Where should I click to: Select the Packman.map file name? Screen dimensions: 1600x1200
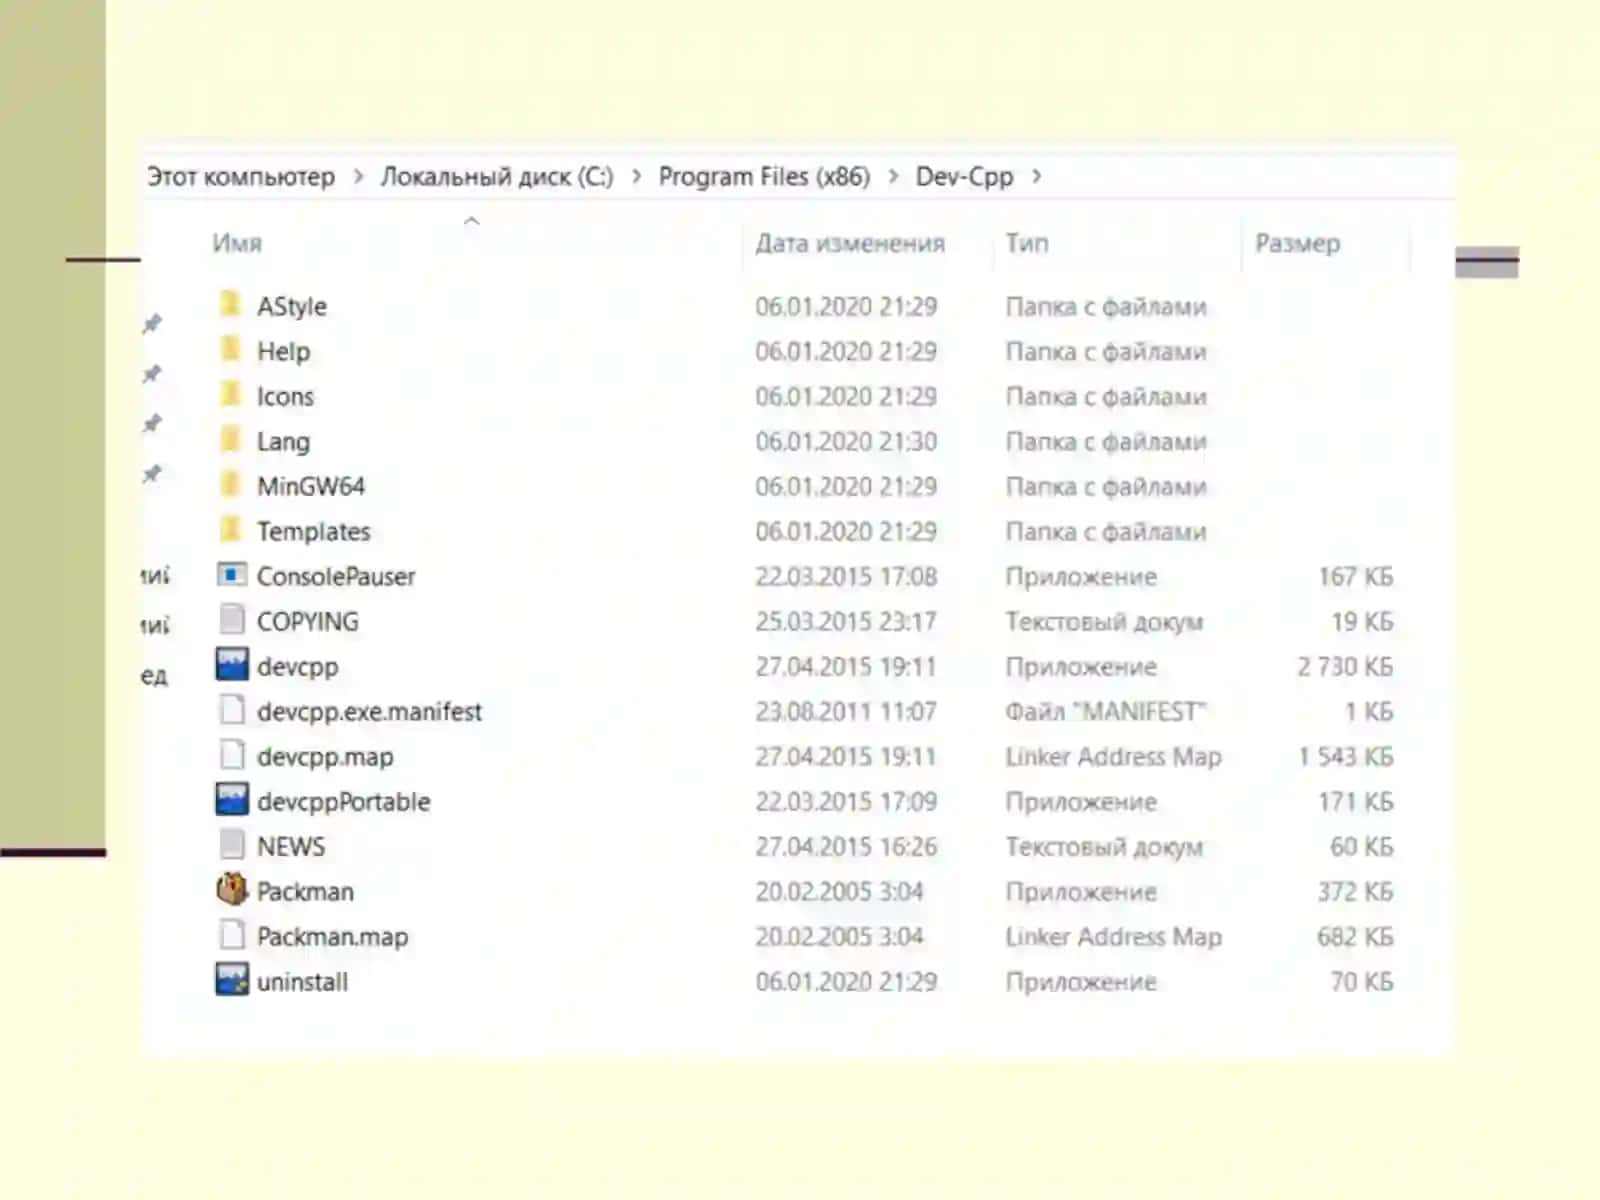pyautogui.click(x=333, y=936)
